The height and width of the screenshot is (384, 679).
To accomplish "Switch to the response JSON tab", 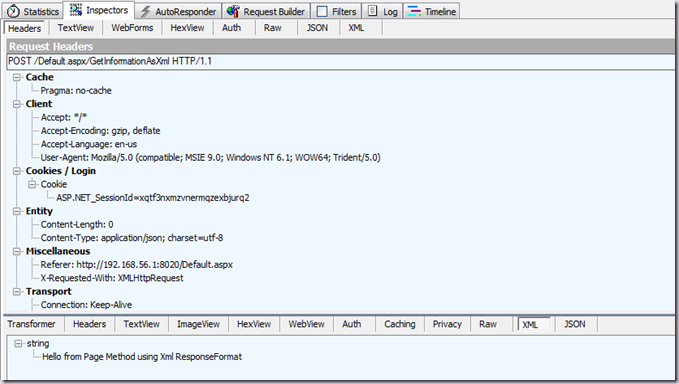I will click(x=575, y=324).
